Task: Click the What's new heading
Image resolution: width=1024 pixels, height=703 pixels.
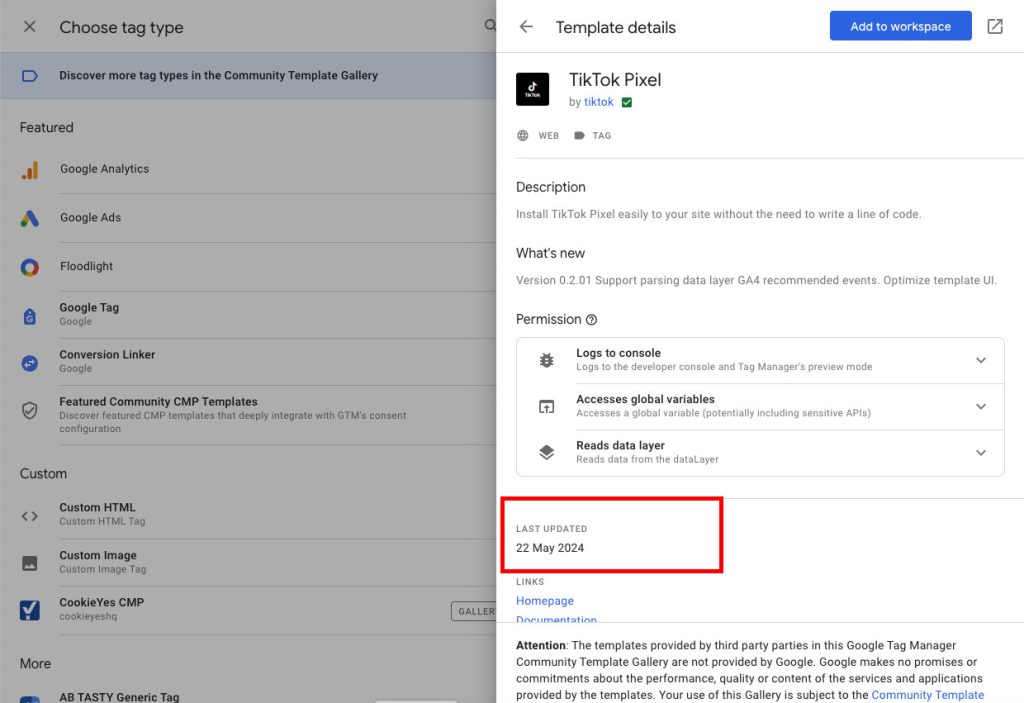Action: click(551, 253)
